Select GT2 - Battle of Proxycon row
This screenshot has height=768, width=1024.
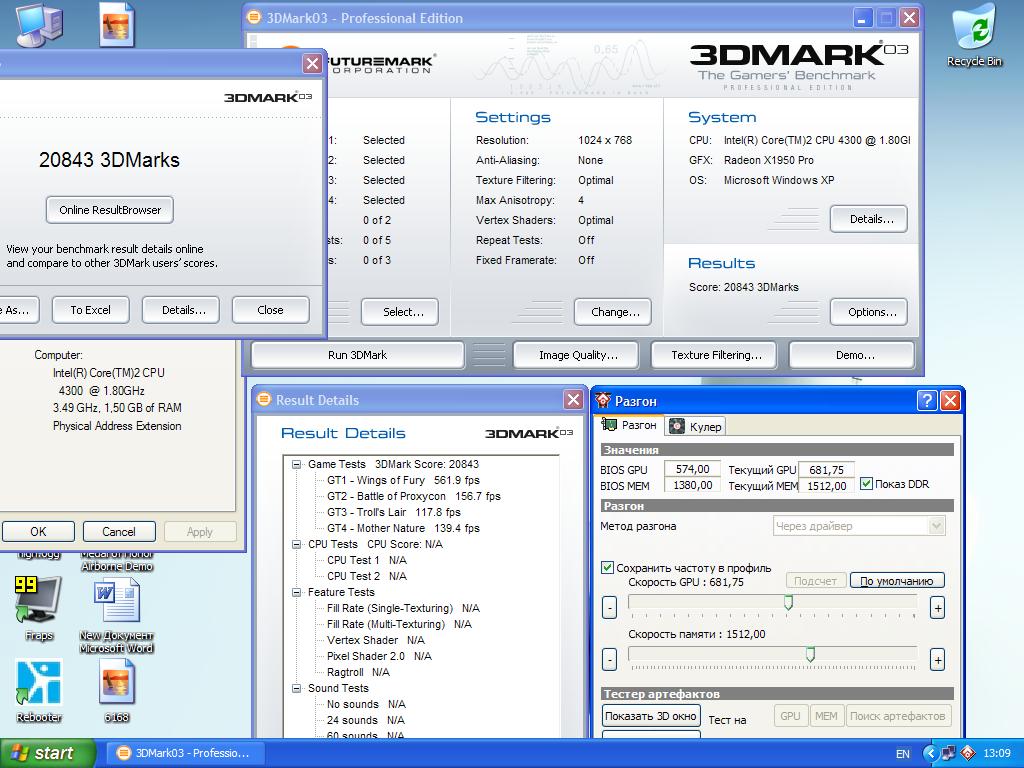point(413,496)
